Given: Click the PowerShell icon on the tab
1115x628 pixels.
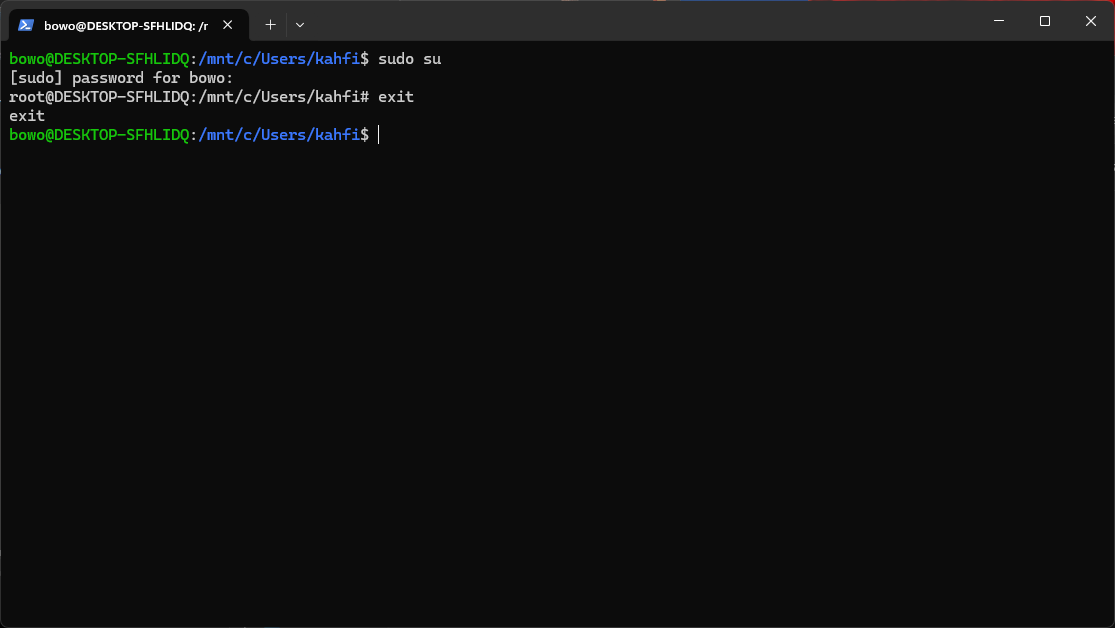Looking at the screenshot, I should [x=26, y=26].
